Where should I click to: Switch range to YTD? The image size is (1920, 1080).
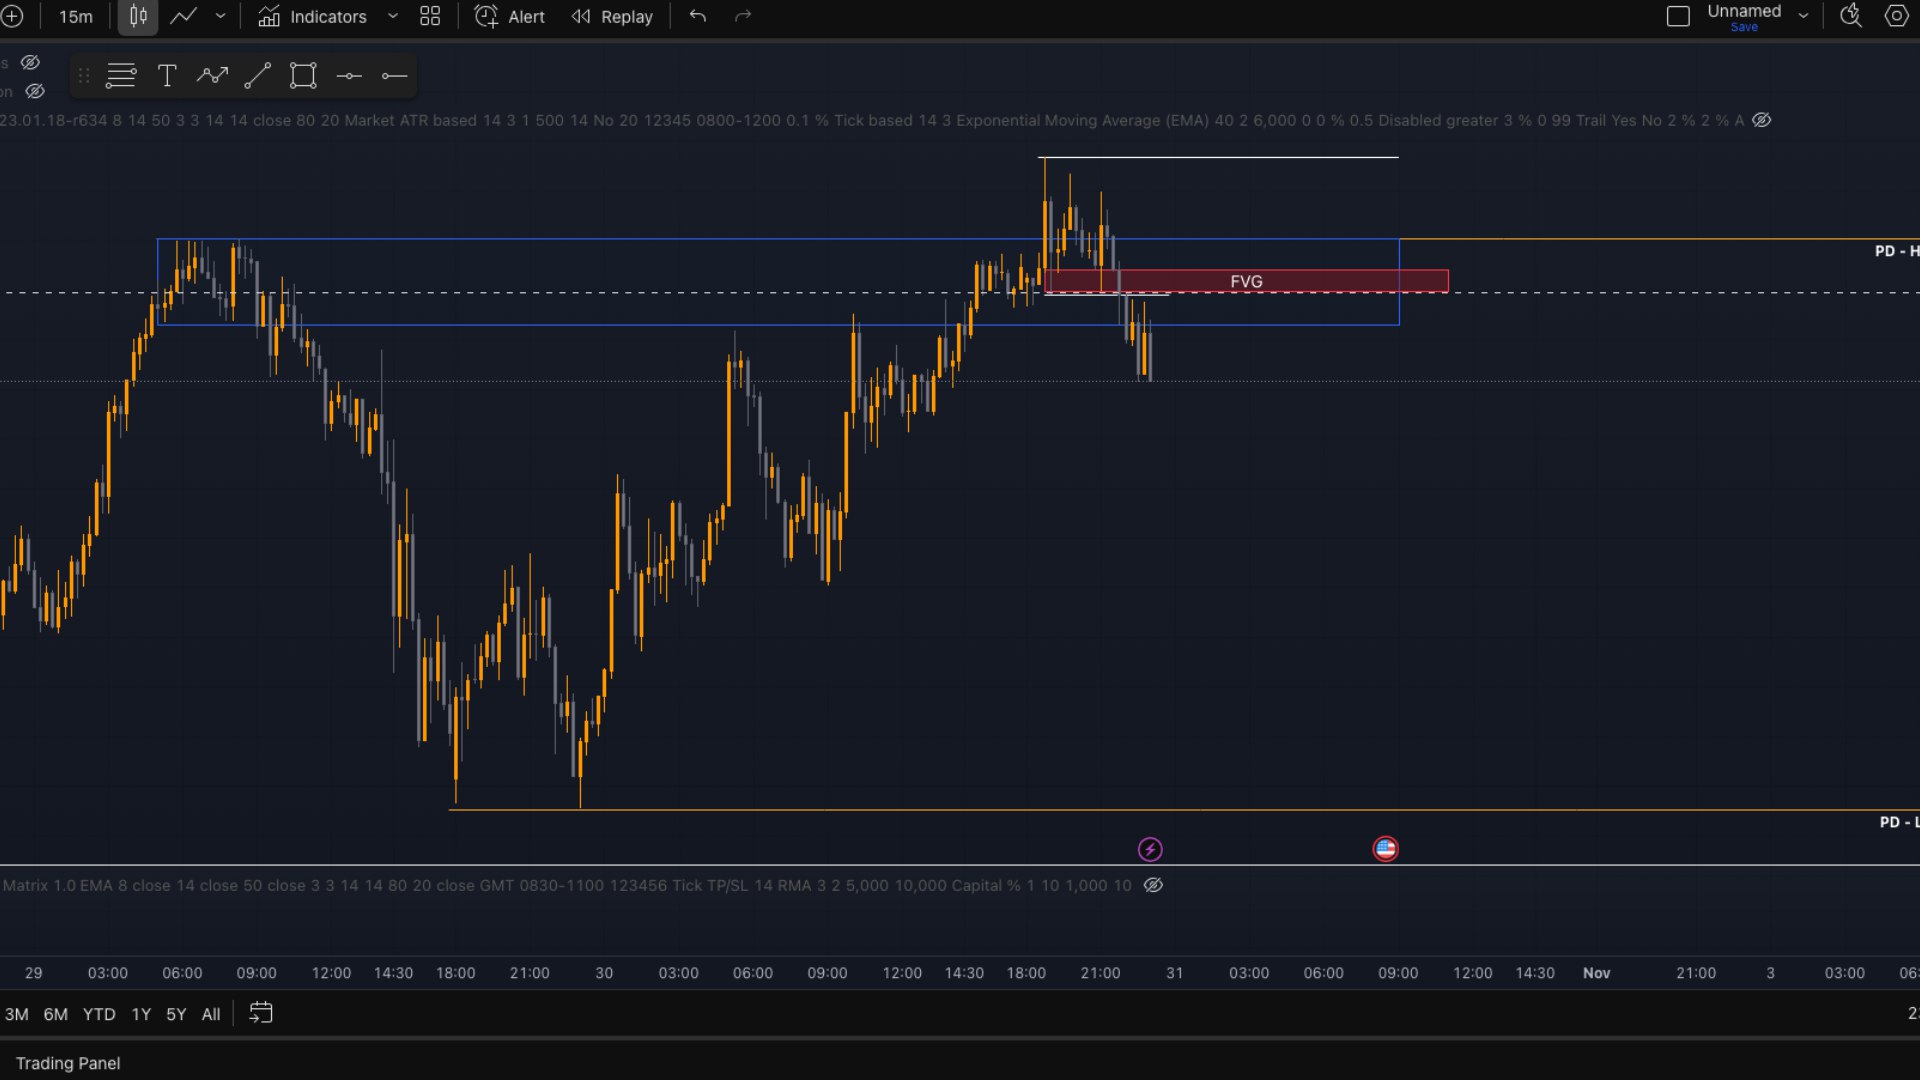[99, 1014]
